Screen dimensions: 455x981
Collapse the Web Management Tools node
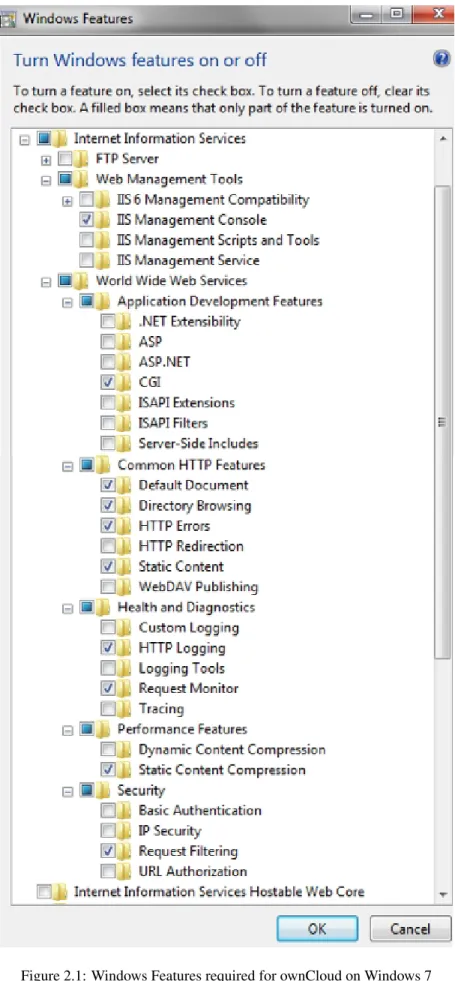(x=46, y=180)
